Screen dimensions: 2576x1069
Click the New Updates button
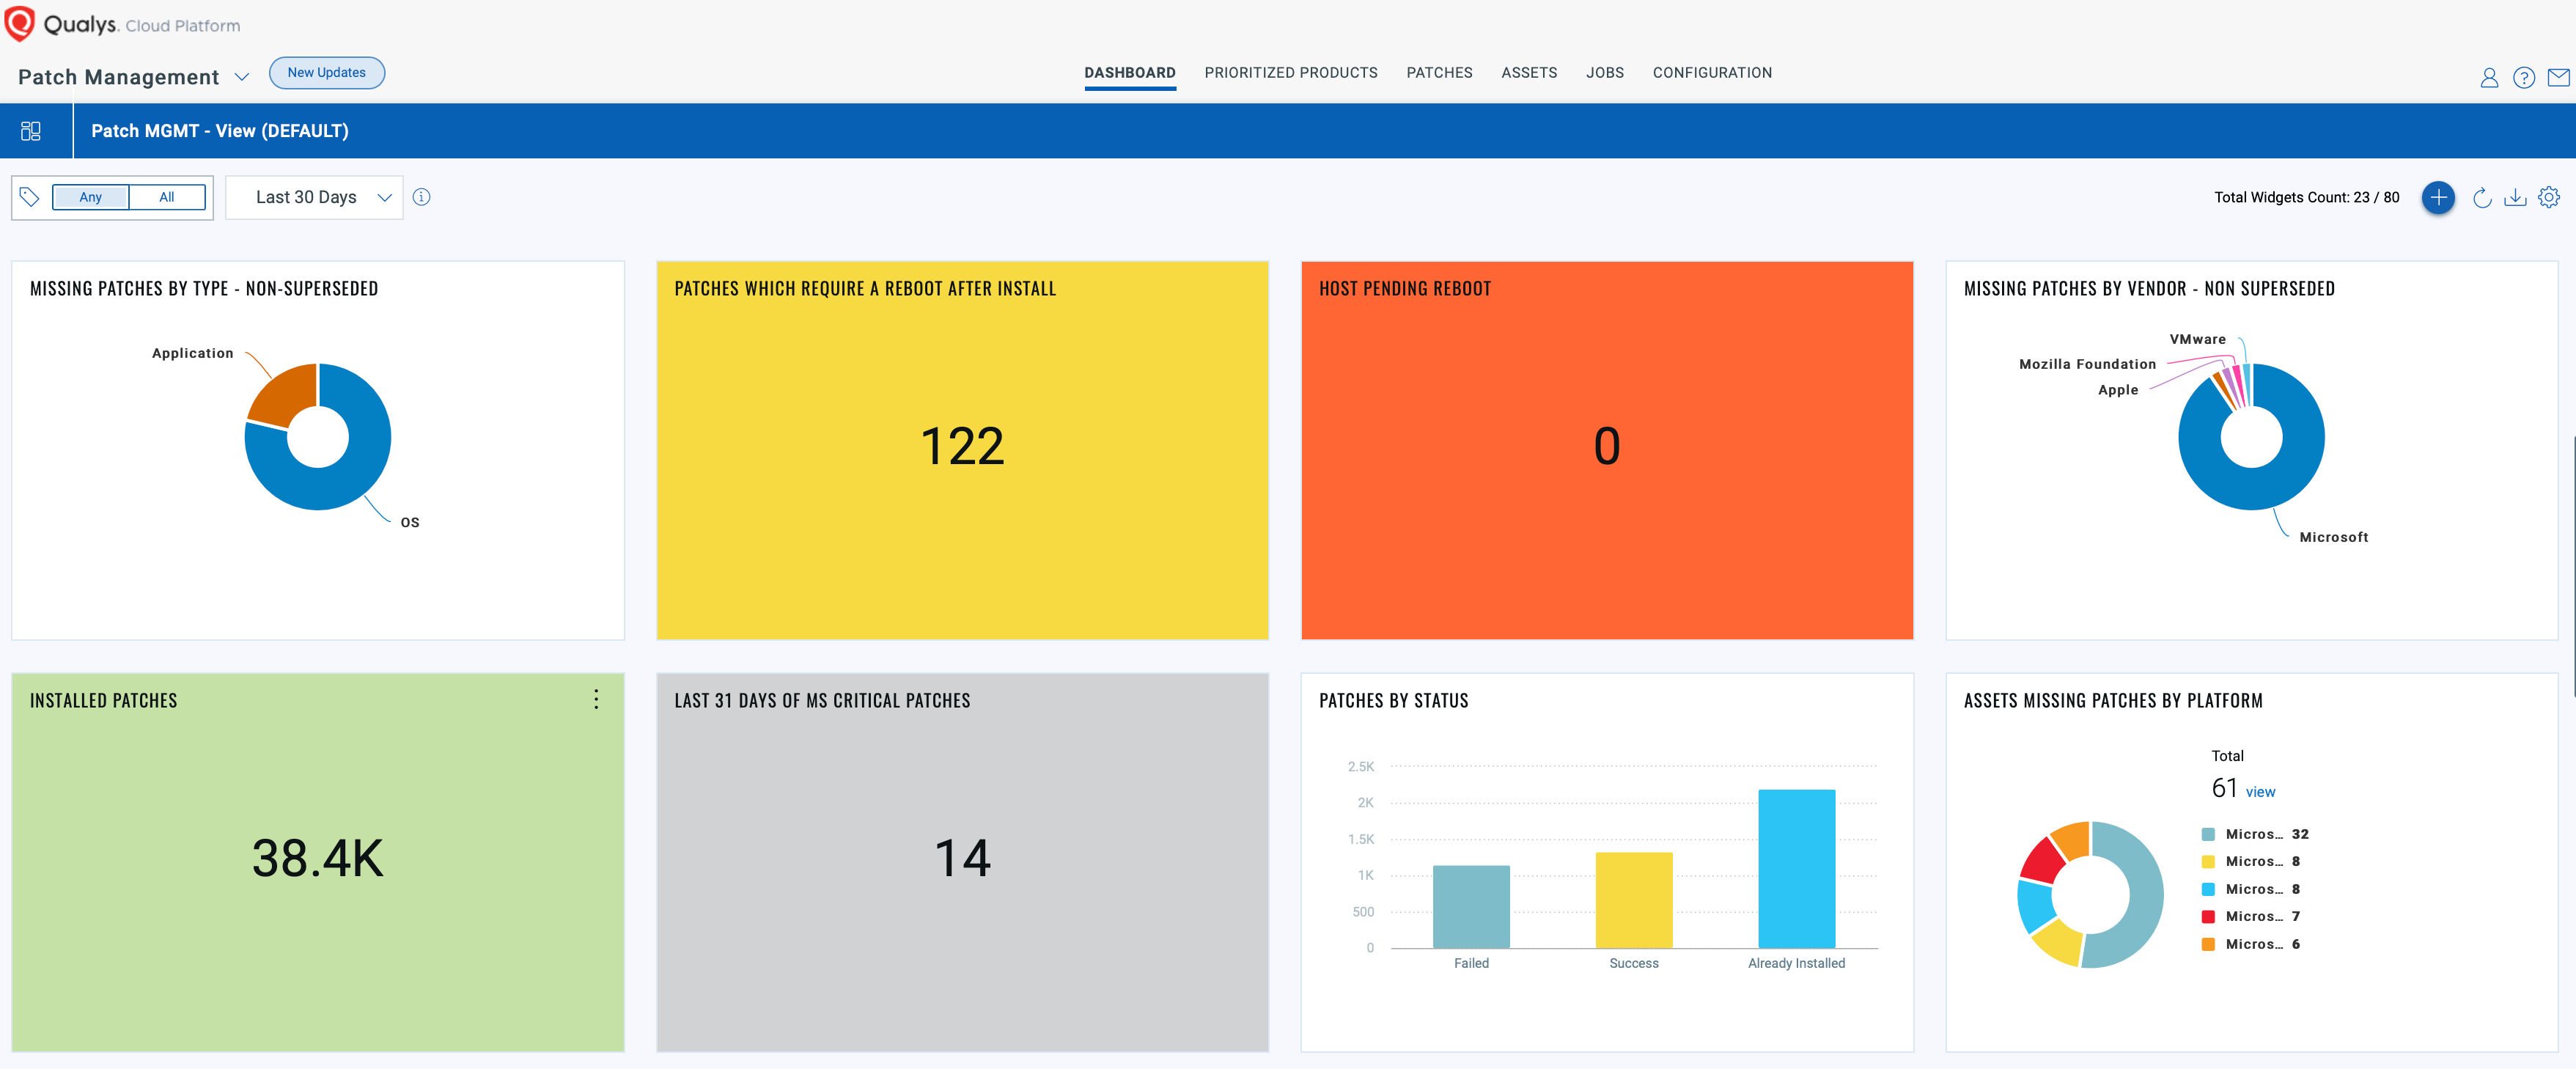click(x=326, y=73)
